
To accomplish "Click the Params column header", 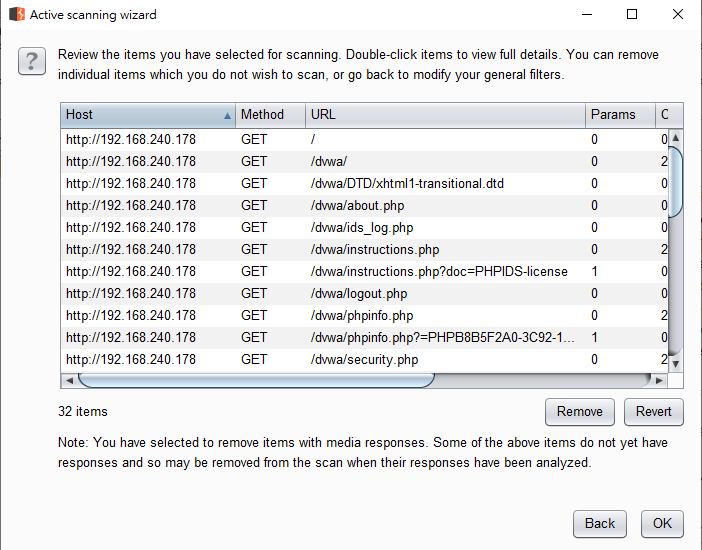I will click(619, 115).
